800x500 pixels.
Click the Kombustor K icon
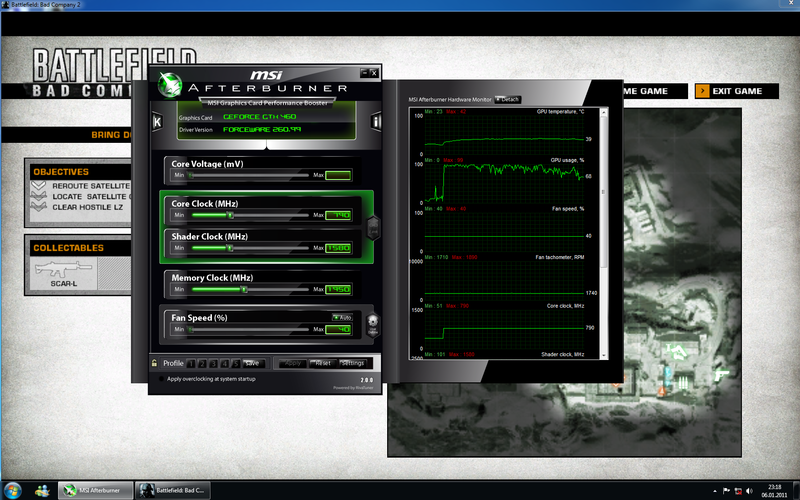157,122
